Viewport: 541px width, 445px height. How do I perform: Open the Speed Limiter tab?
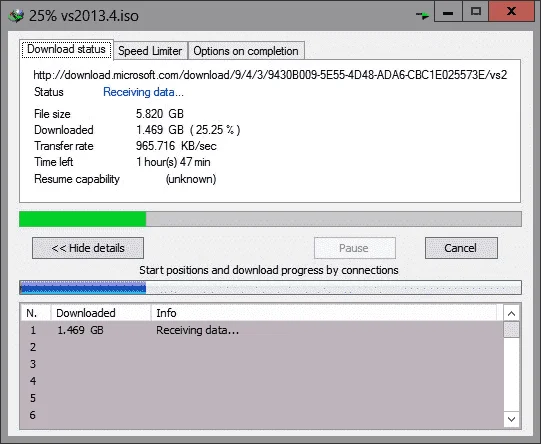point(150,51)
